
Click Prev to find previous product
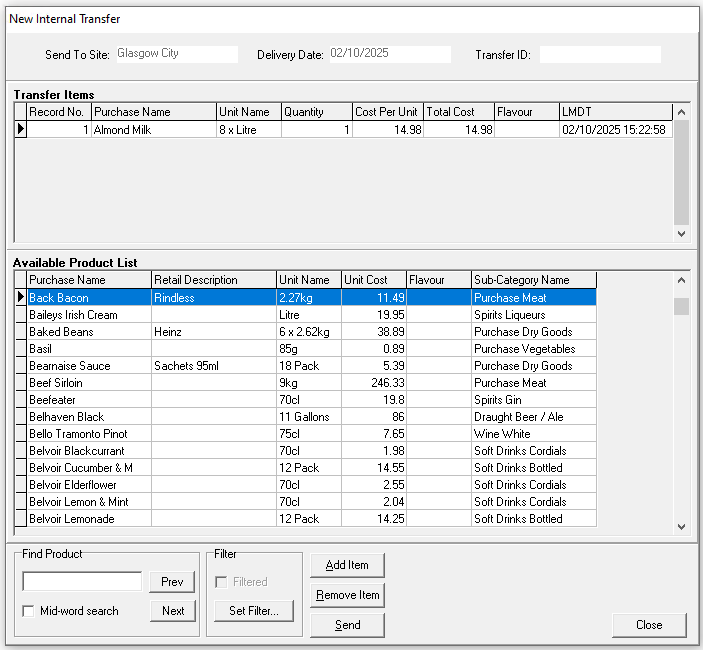point(173,582)
